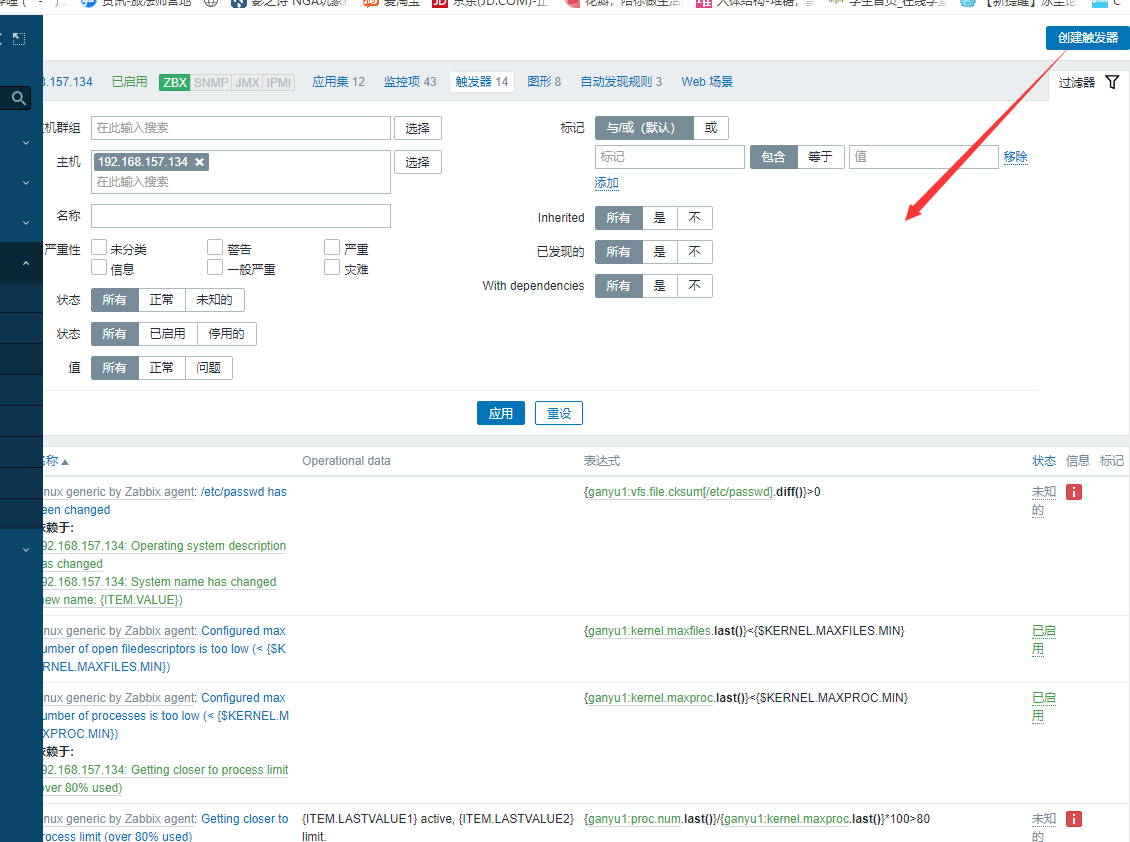Screen dimensions: 1130x842
Task: Check the 严重 severity checkbox
Action: point(332,247)
